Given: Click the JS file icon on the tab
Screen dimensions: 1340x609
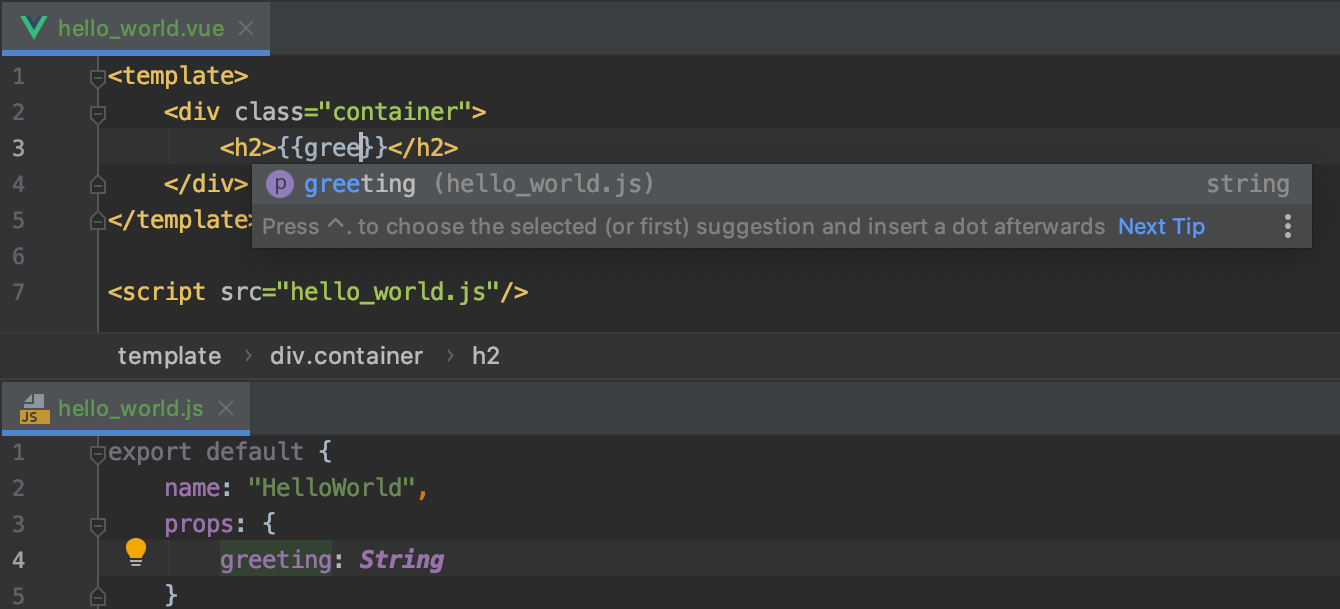Looking at the screenshot, I should point(34,408).
